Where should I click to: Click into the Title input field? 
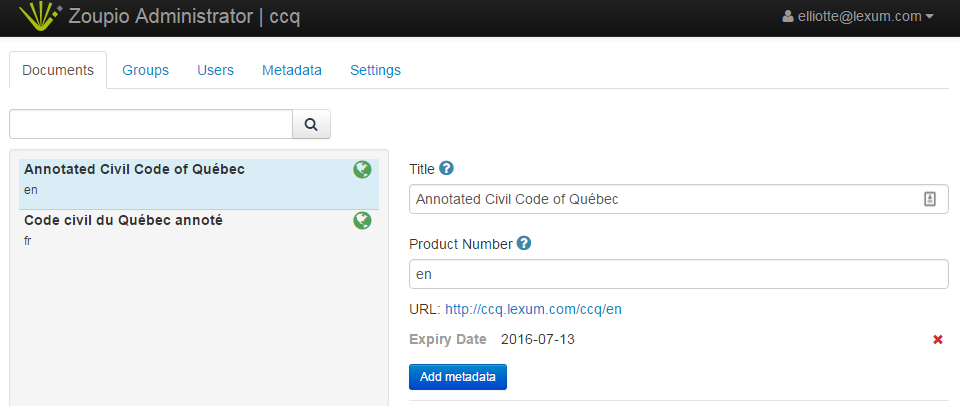[660, 199]
